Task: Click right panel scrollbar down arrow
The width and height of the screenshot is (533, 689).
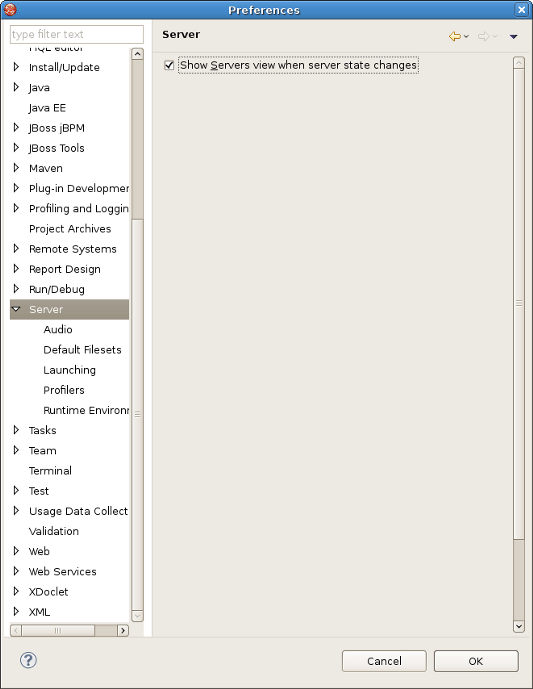Action: 519,626
